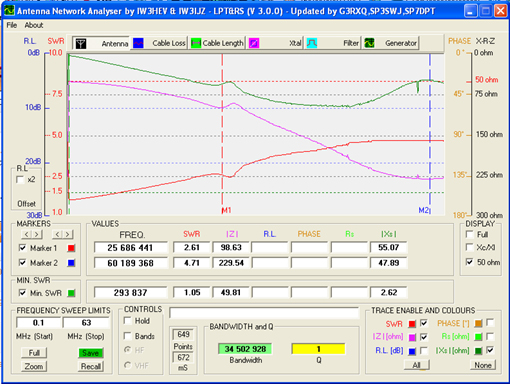This screenshot has height=384, width=510.
Task: Select the VHF radio button
Action: pos(127,365)
